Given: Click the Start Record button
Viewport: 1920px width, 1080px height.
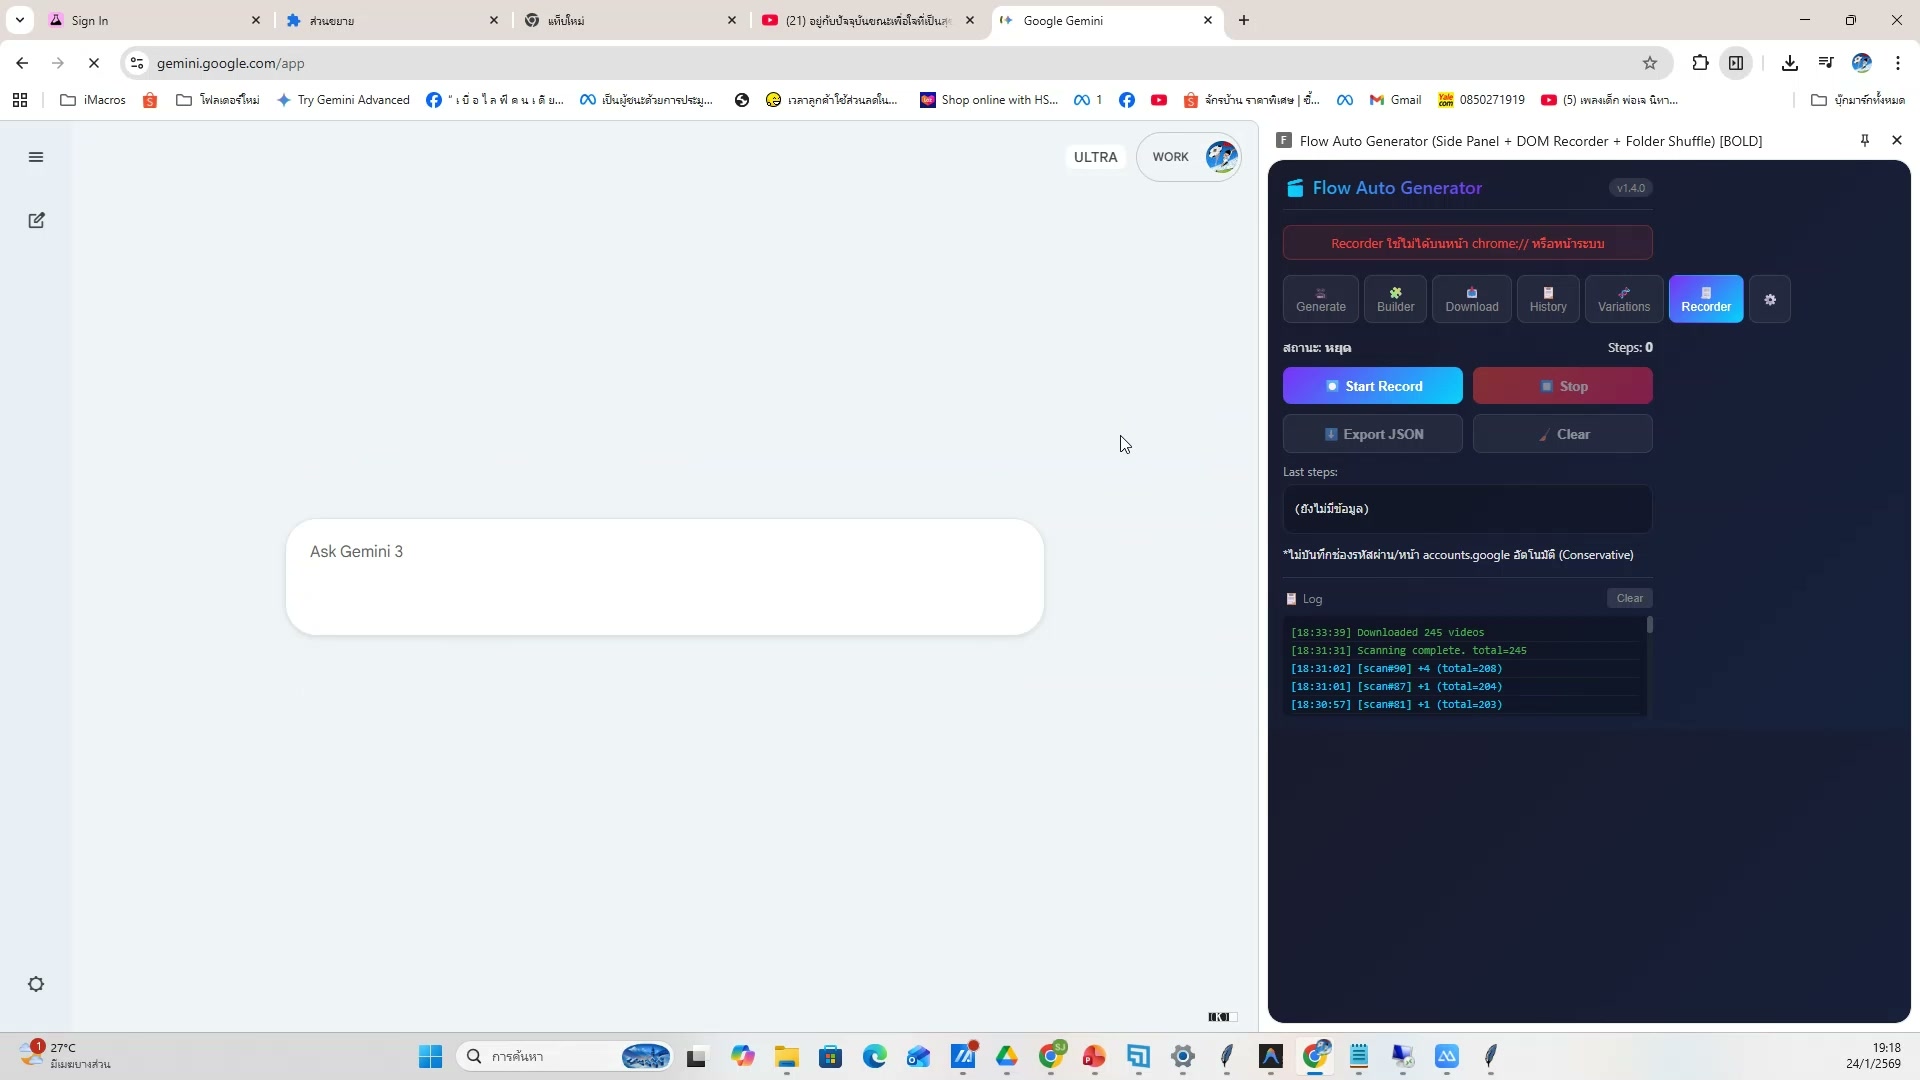Looking at the screenshot, I should [x=1372, y=386].
